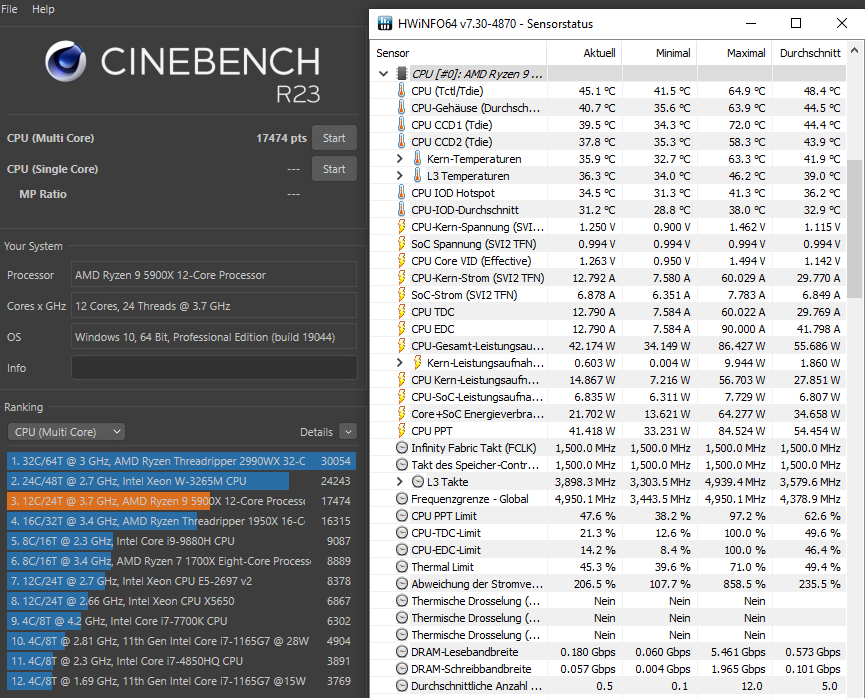This screenshot has width=865, height=698.
Task: Click clock icon beside Infinity Fabric Takt
Action: (402, 448)
